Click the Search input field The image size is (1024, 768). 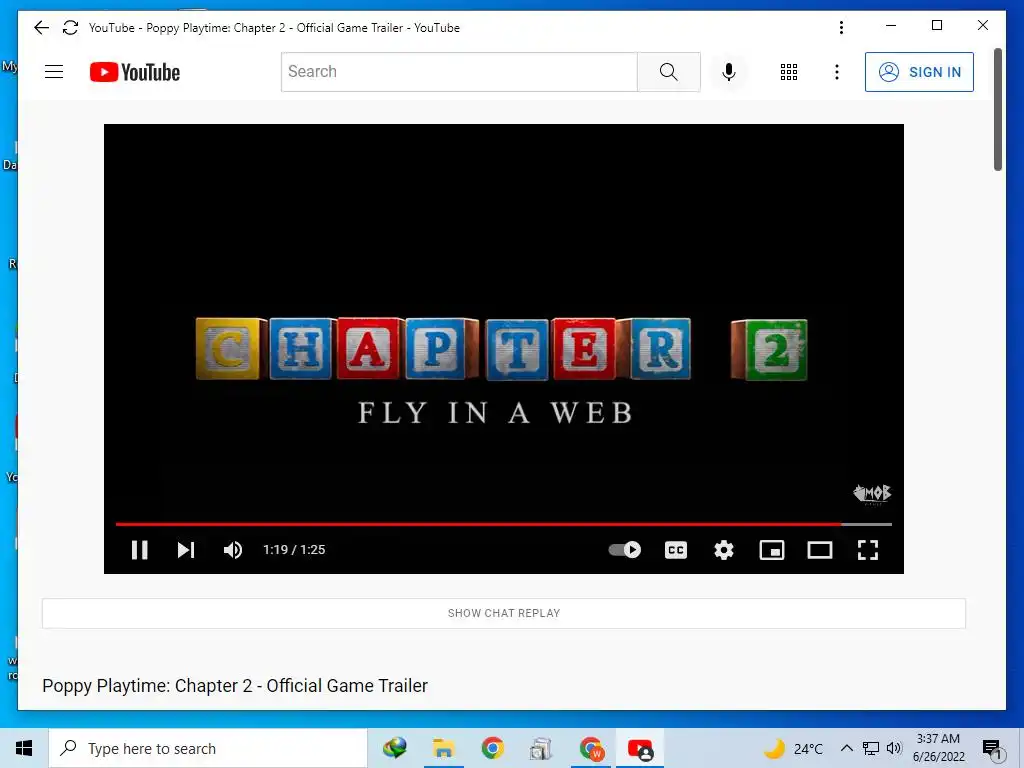click(x=459, y=72)
